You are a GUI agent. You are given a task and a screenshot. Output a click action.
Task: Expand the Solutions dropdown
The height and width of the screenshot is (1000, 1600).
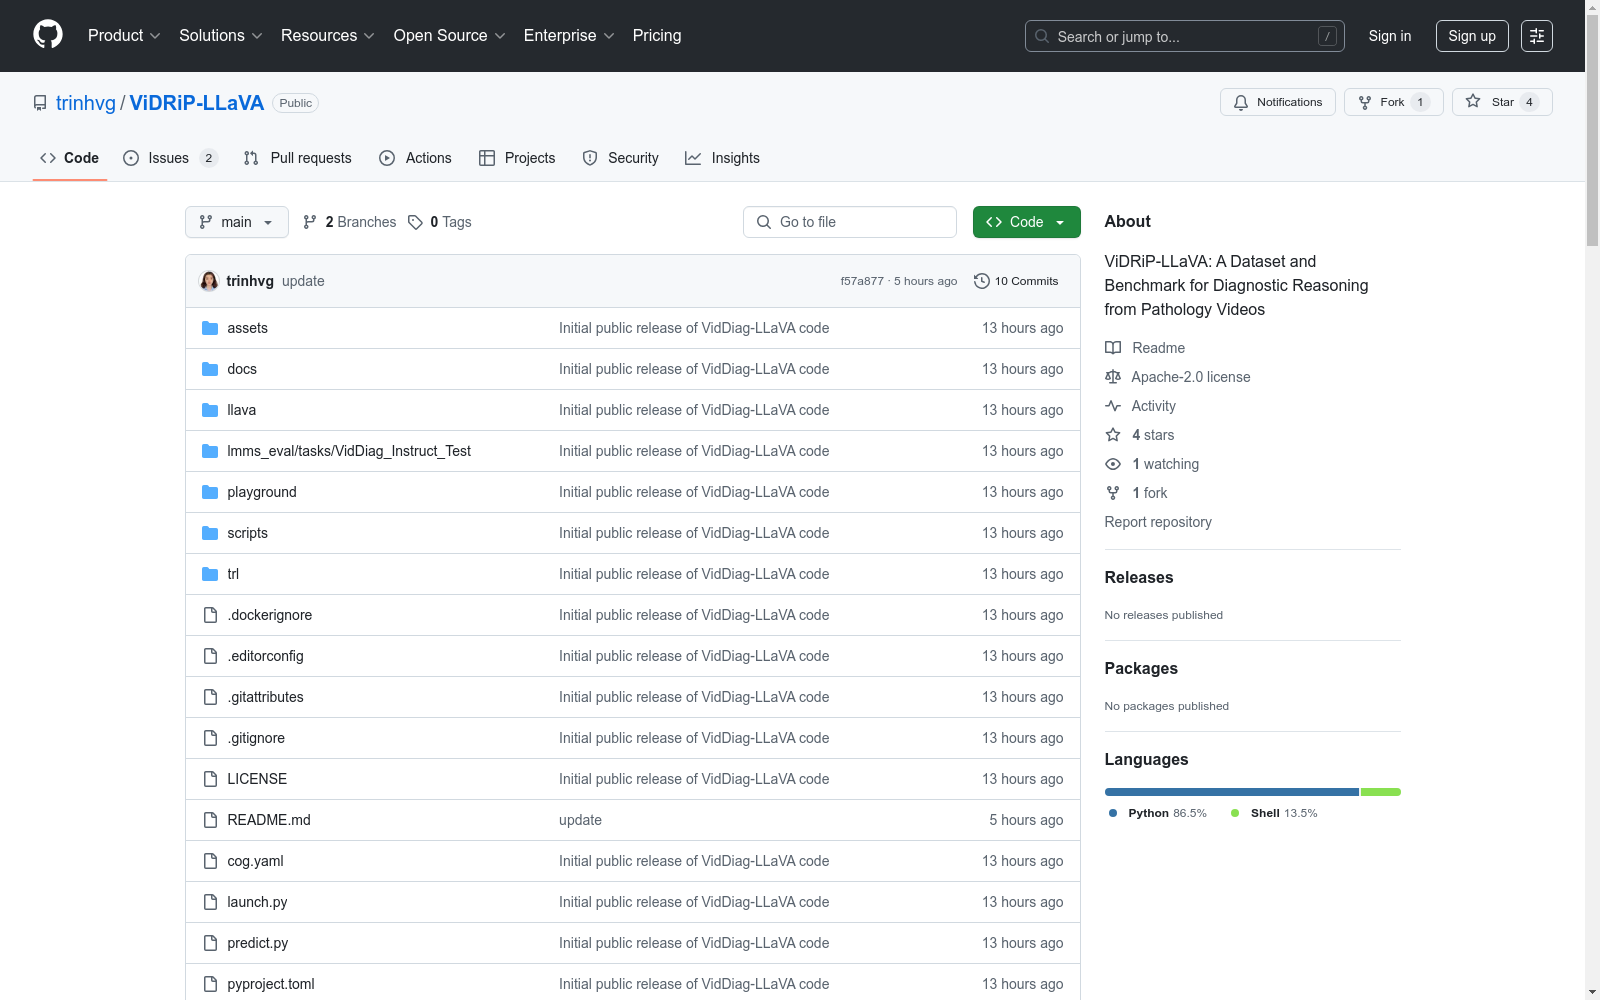click(221, 35)
